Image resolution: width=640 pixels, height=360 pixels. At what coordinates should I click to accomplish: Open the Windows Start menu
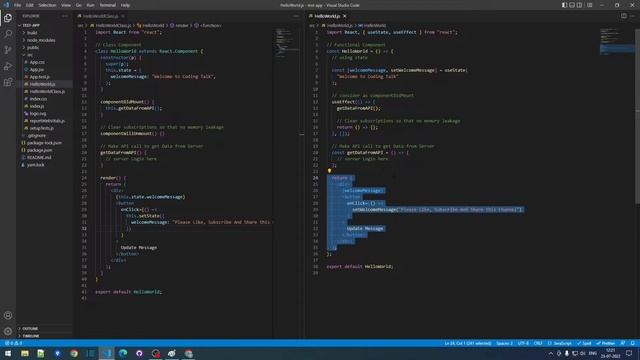point(8,353)
